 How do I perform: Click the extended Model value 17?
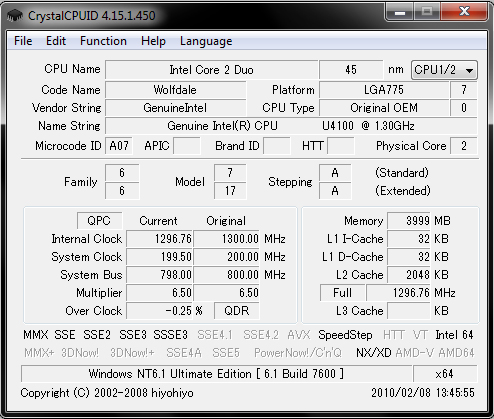coord(230,191)
